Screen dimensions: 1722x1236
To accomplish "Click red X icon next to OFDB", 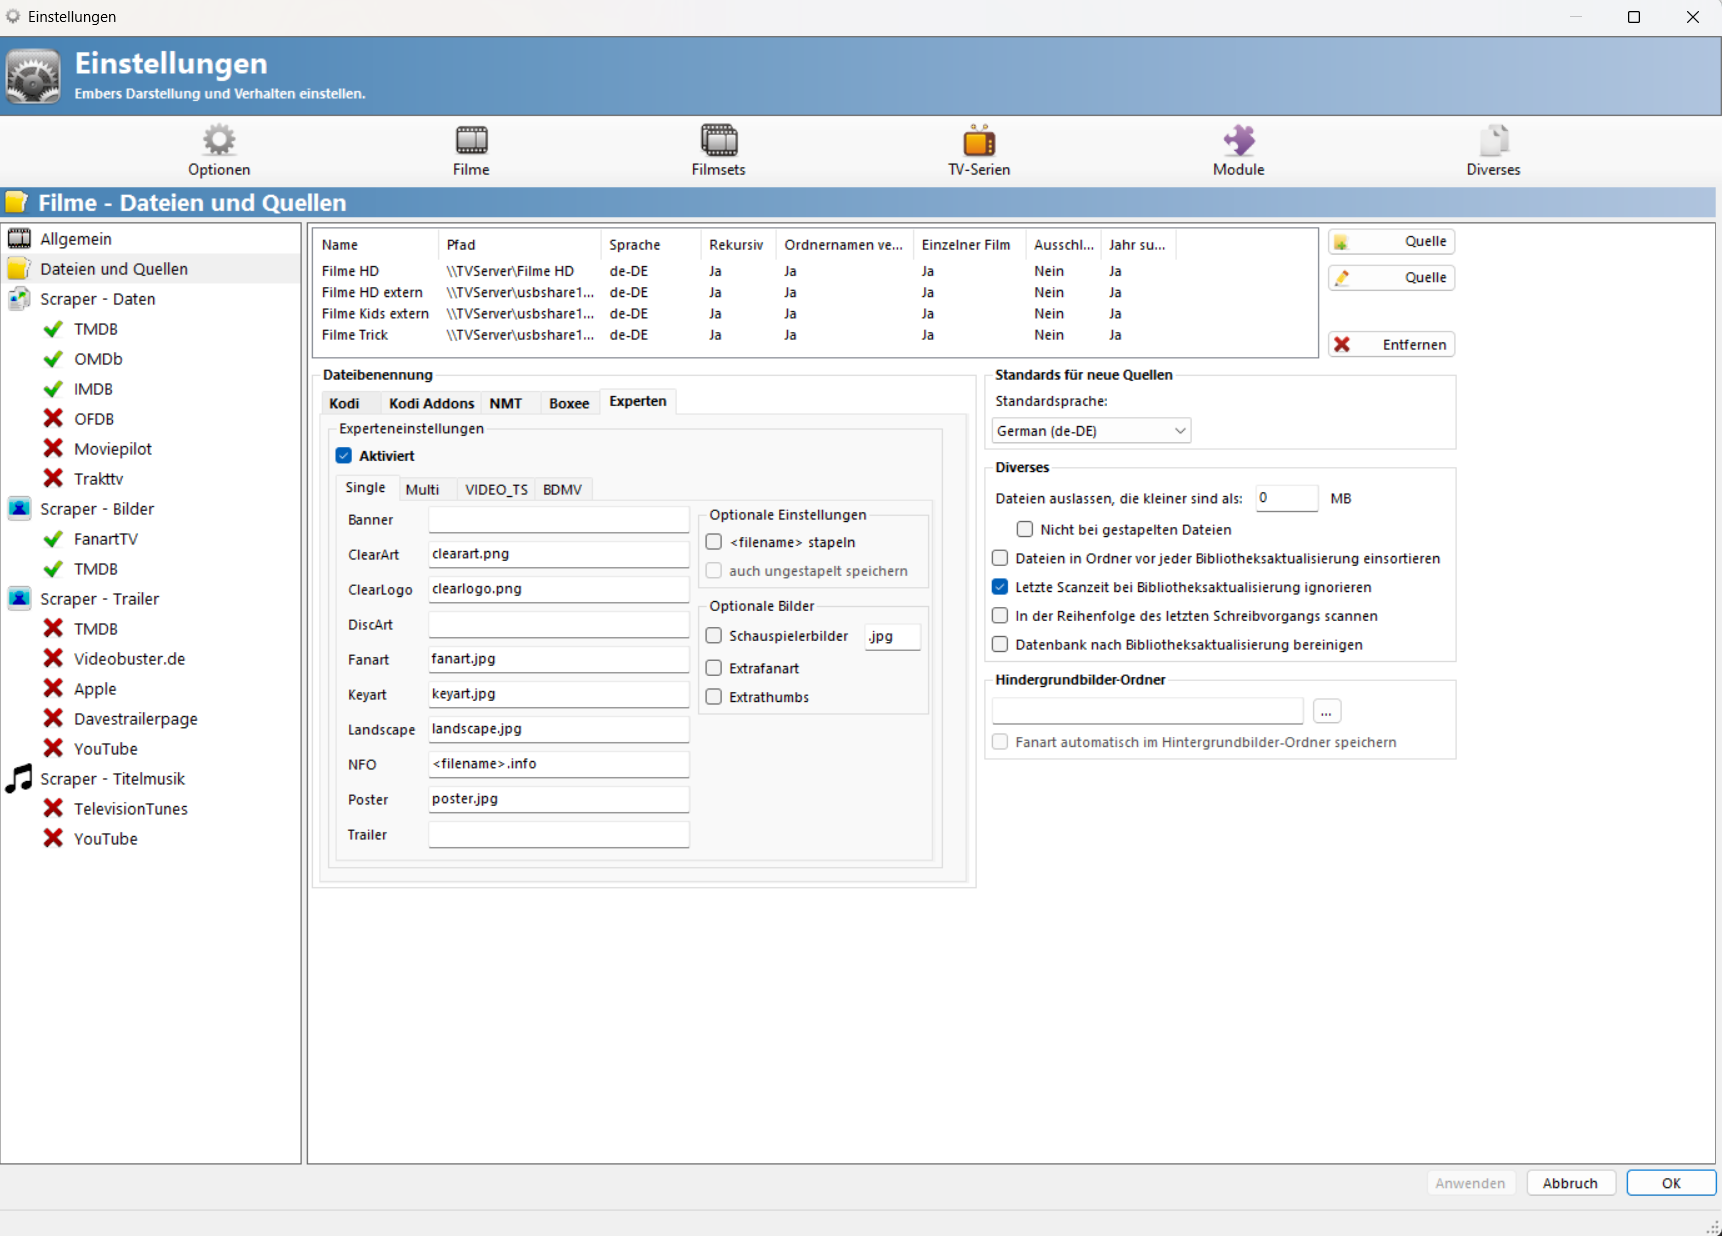I will coord(54,419).
